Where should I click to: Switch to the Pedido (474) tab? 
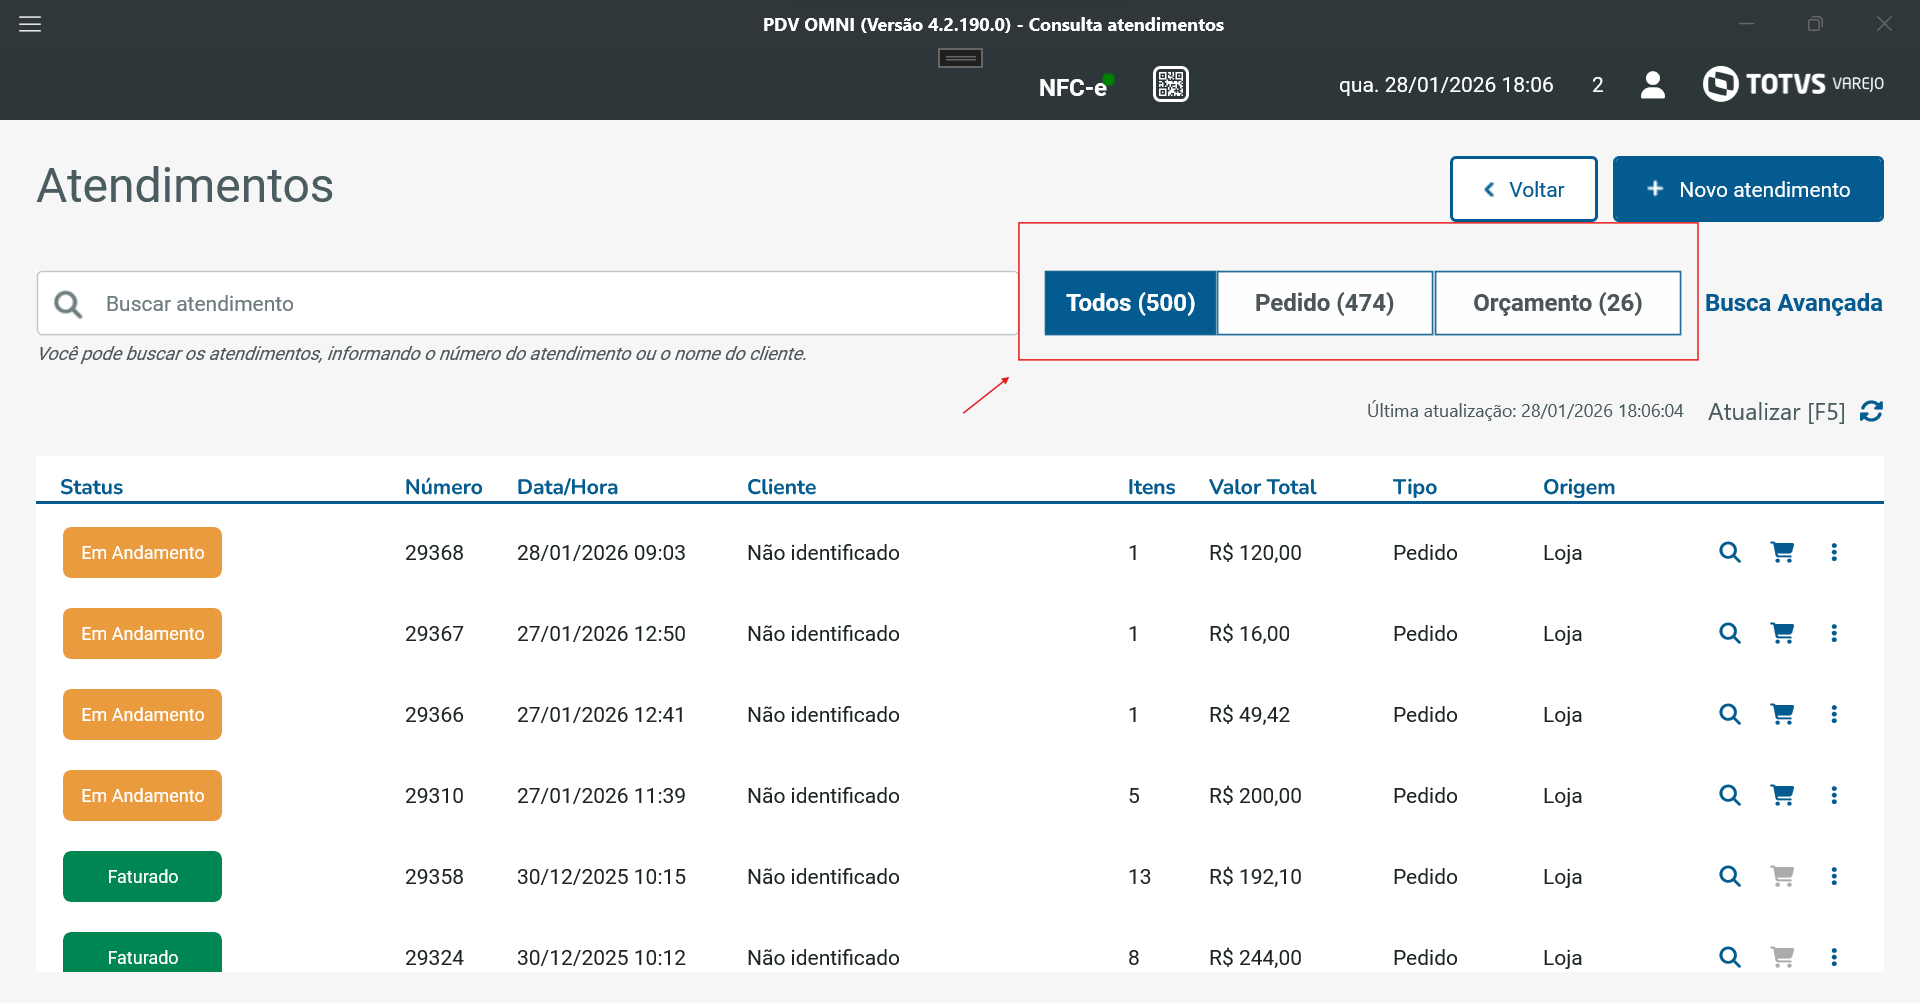pyautogui.click(x=1325, y=303)
